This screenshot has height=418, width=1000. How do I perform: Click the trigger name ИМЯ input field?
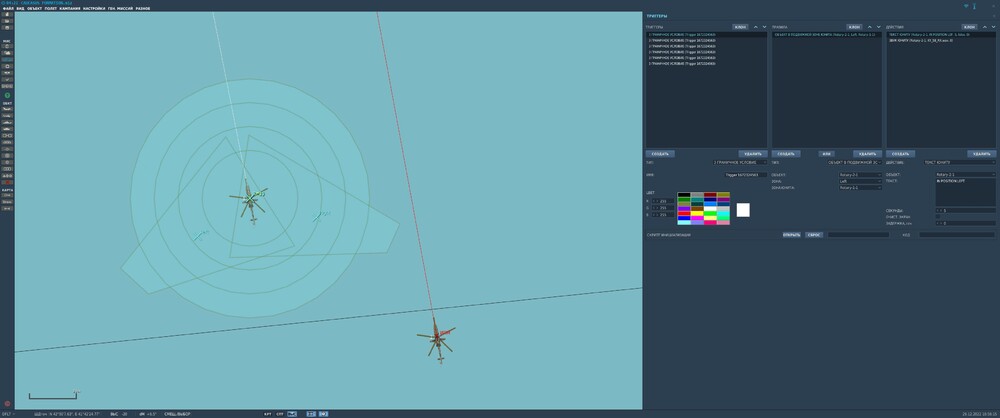tap(746, 174)
